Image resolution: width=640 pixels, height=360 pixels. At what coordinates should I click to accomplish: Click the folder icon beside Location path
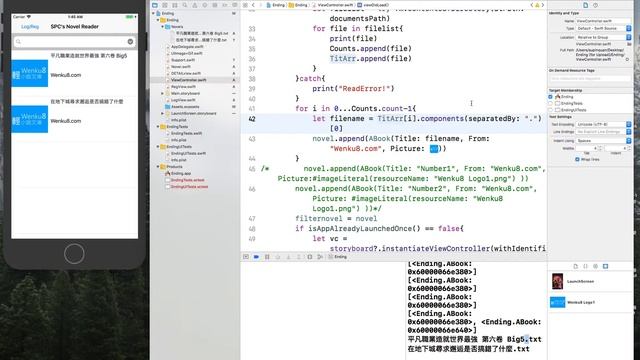629,44
